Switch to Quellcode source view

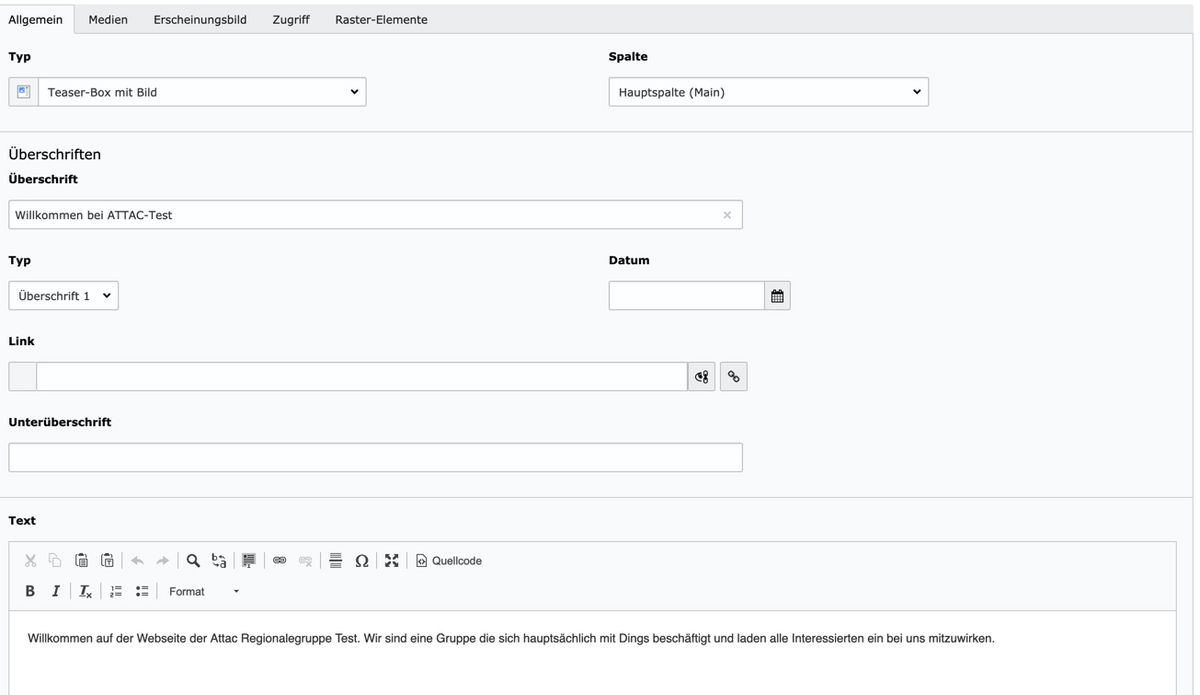pyautogui.click(x=449, y=561)
